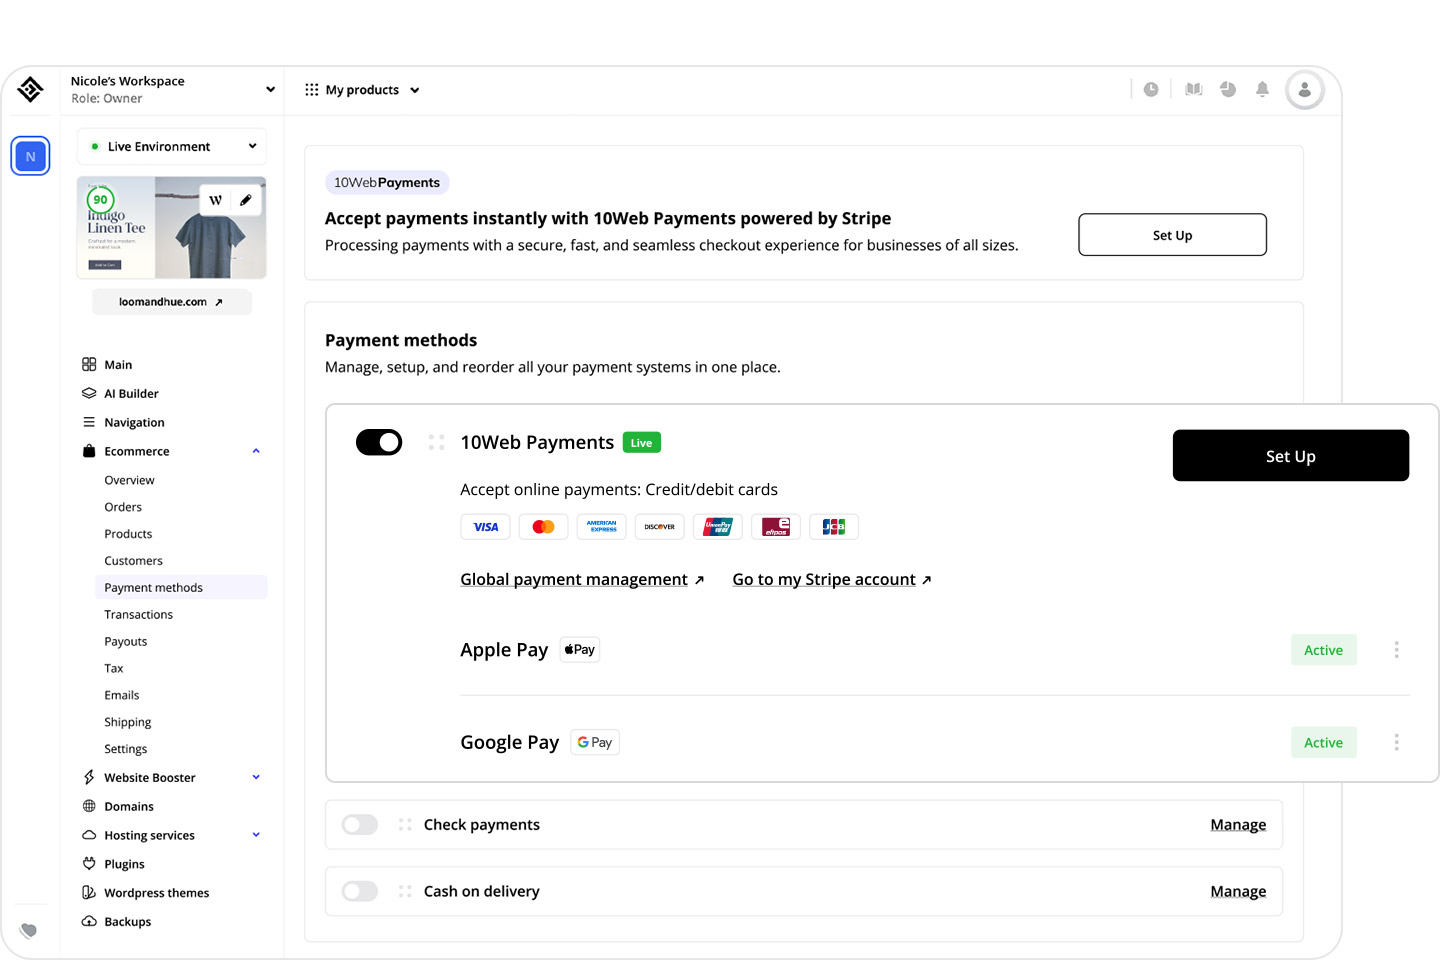Enable the Check payments toggle
The image size is (1440, 960).
tap(359, 824)
